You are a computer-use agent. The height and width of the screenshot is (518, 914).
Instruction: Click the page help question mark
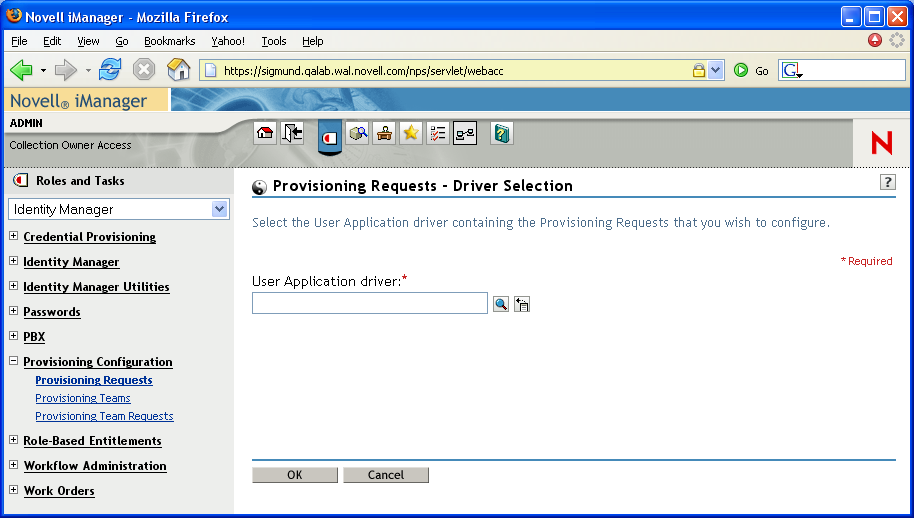(887, 182)
